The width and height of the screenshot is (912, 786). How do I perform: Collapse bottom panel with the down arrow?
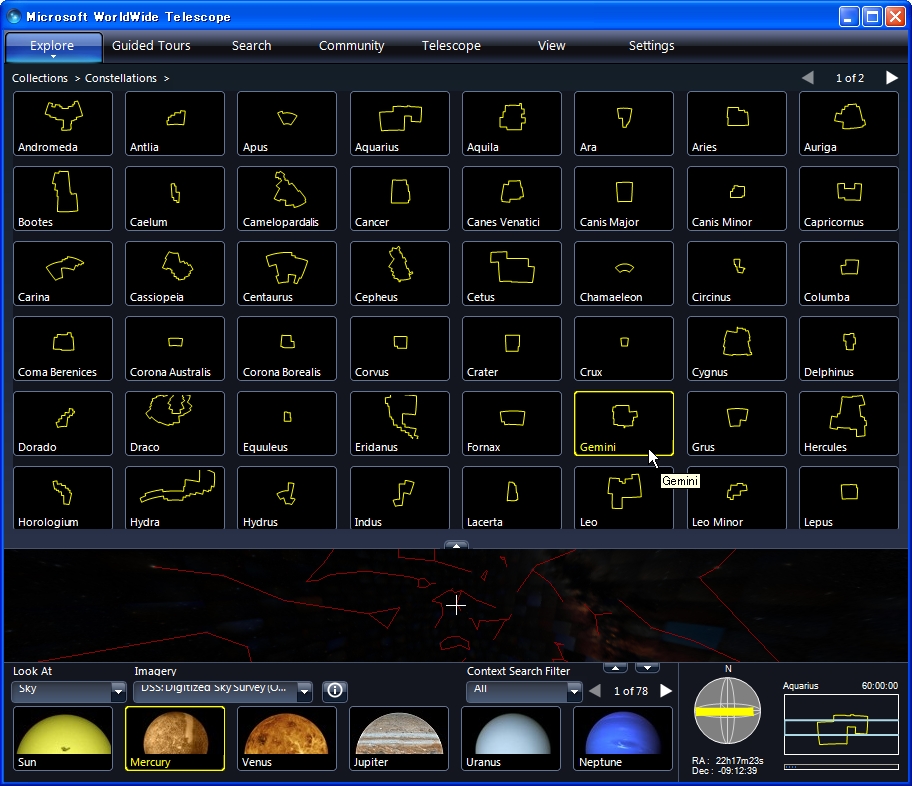pyautogui.click(x=647, y=667)
